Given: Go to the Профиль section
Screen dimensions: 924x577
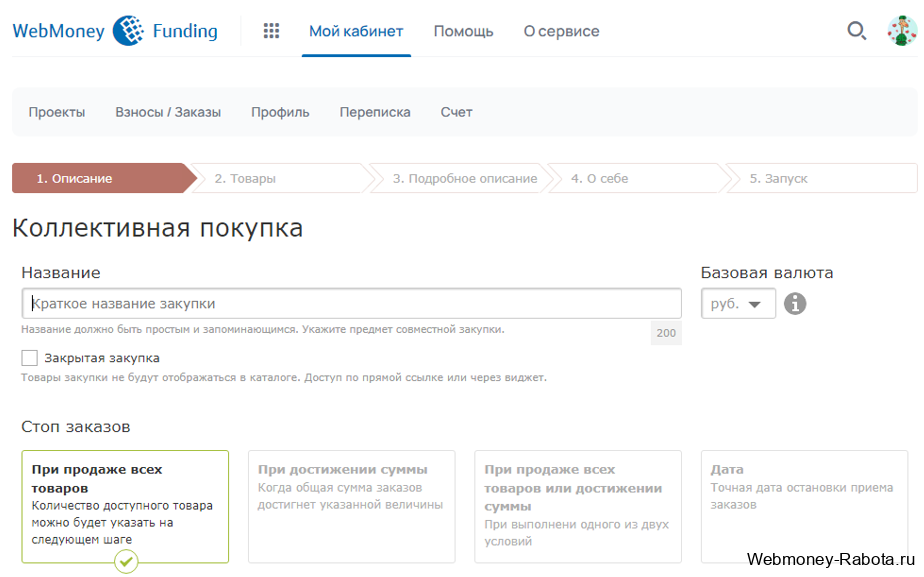Looking at the screenshot, I should (x=280, y=112).
